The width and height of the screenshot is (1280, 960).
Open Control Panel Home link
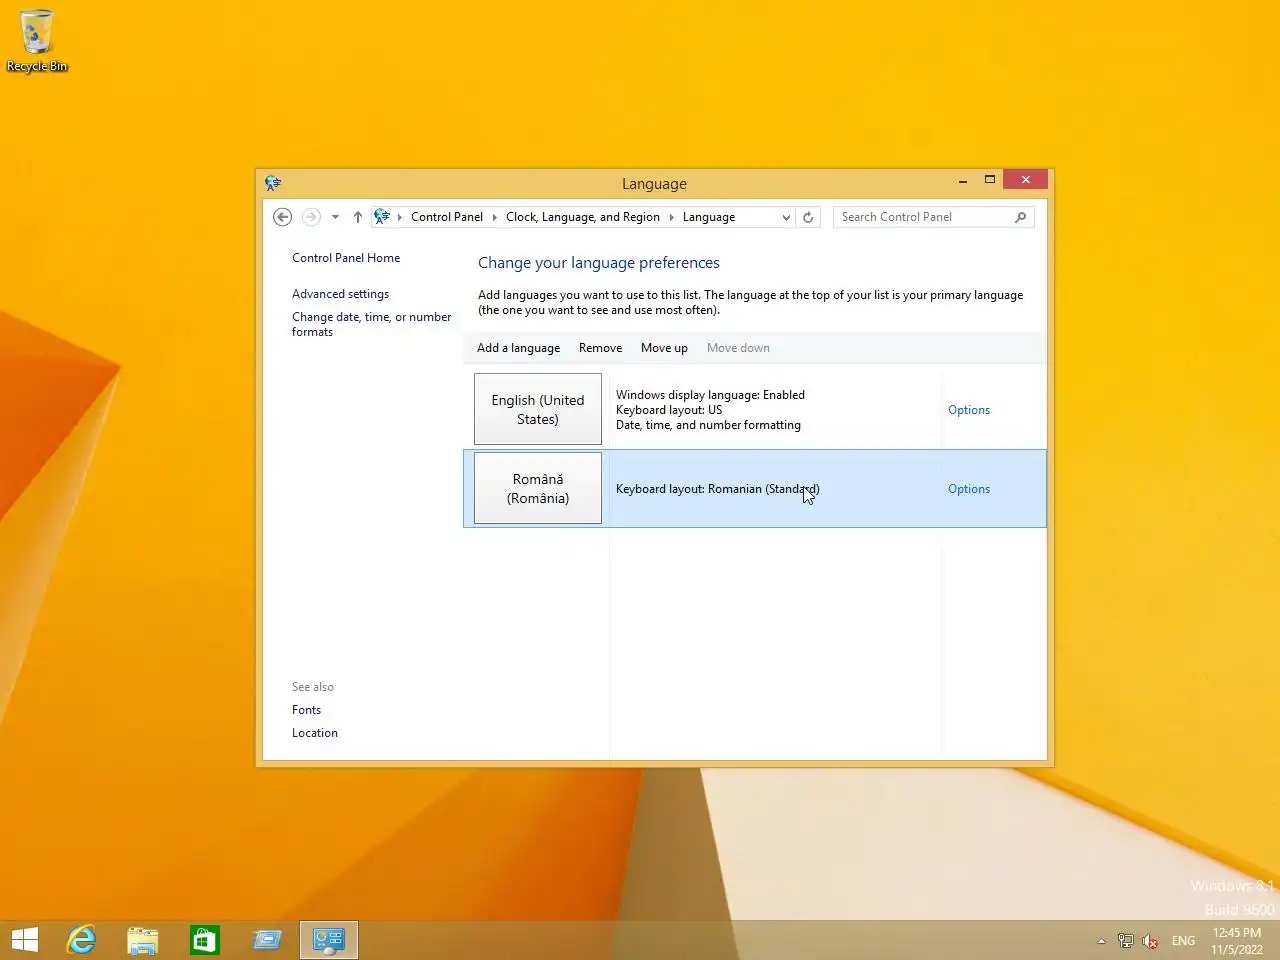coord(346,258)
